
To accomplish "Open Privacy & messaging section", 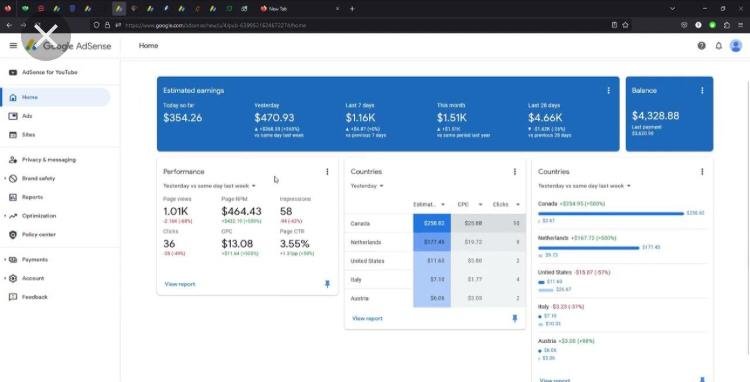I will (48, 160).
